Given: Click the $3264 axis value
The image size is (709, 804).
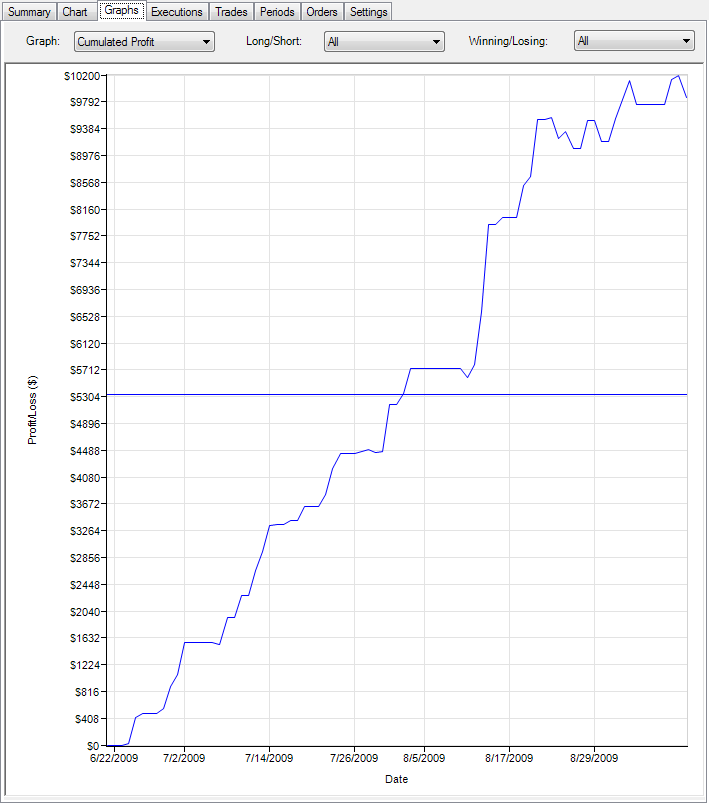Looking at the screenshot, I should point(85,531).
